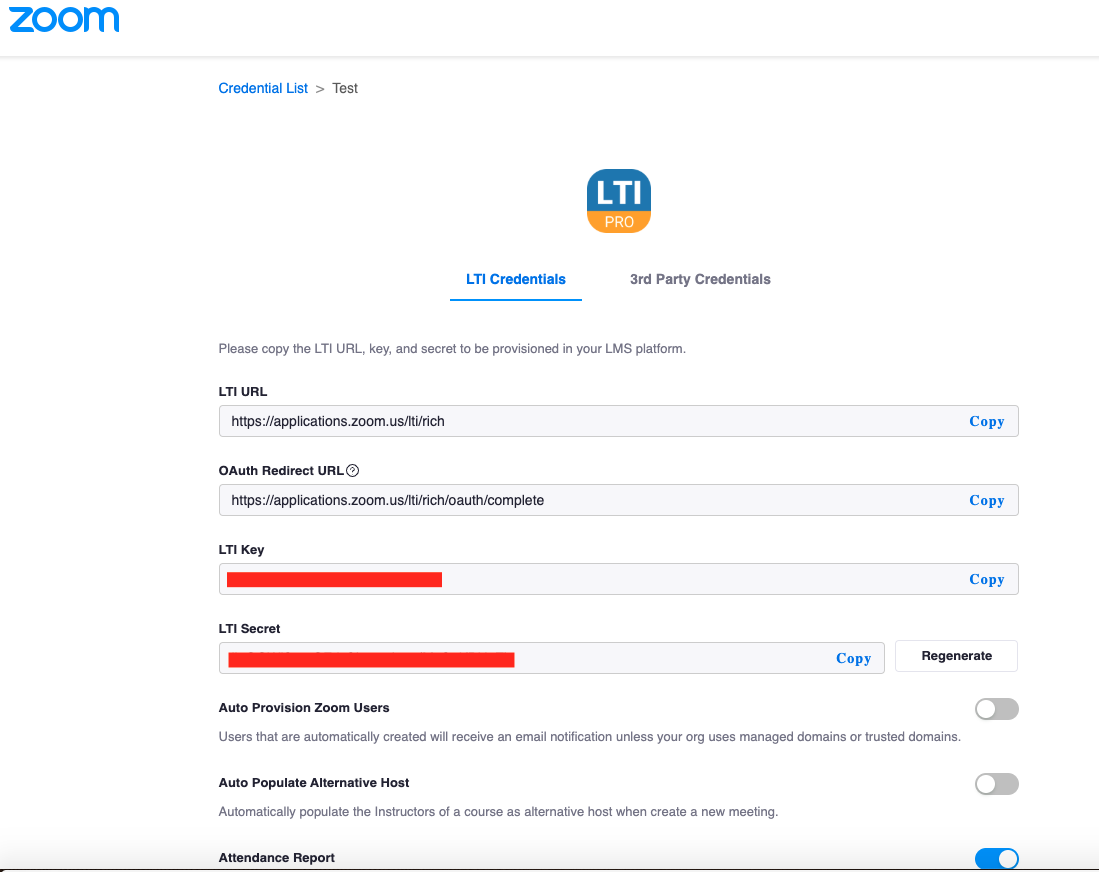Click the "OAuth Redirect URL" label
The image size is (1099, 872).
281,471
